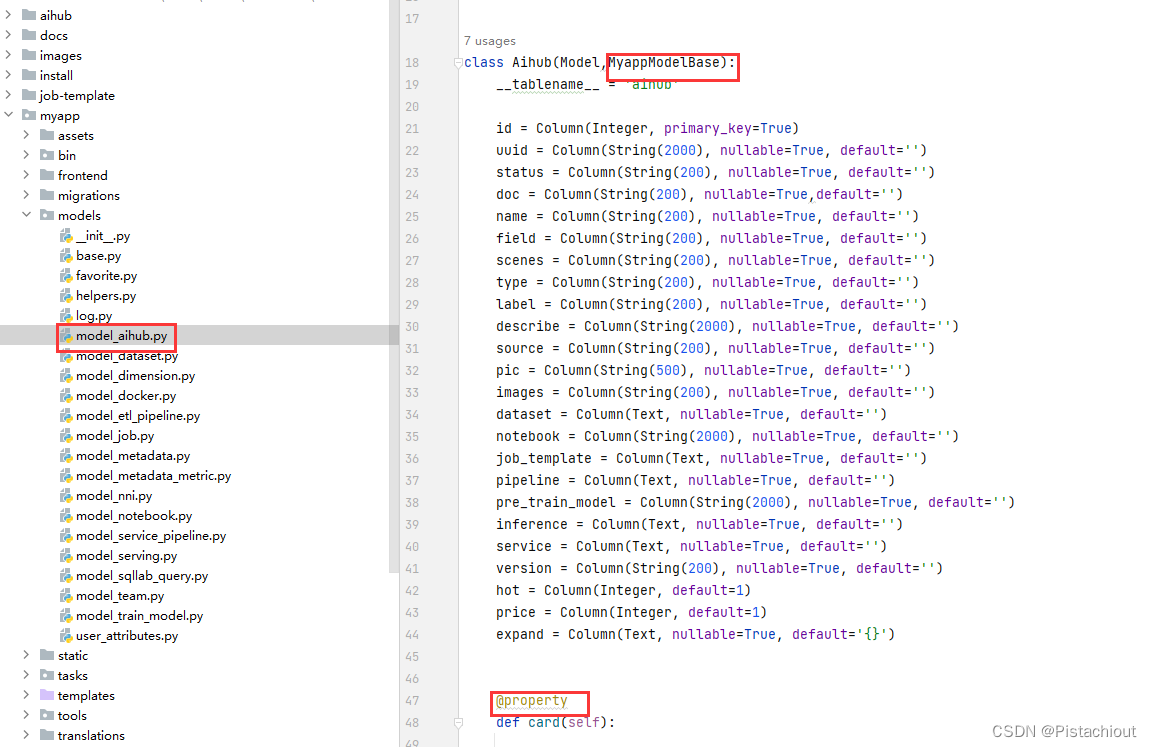Click MyappModelBase in class definition

coord(664,62)
